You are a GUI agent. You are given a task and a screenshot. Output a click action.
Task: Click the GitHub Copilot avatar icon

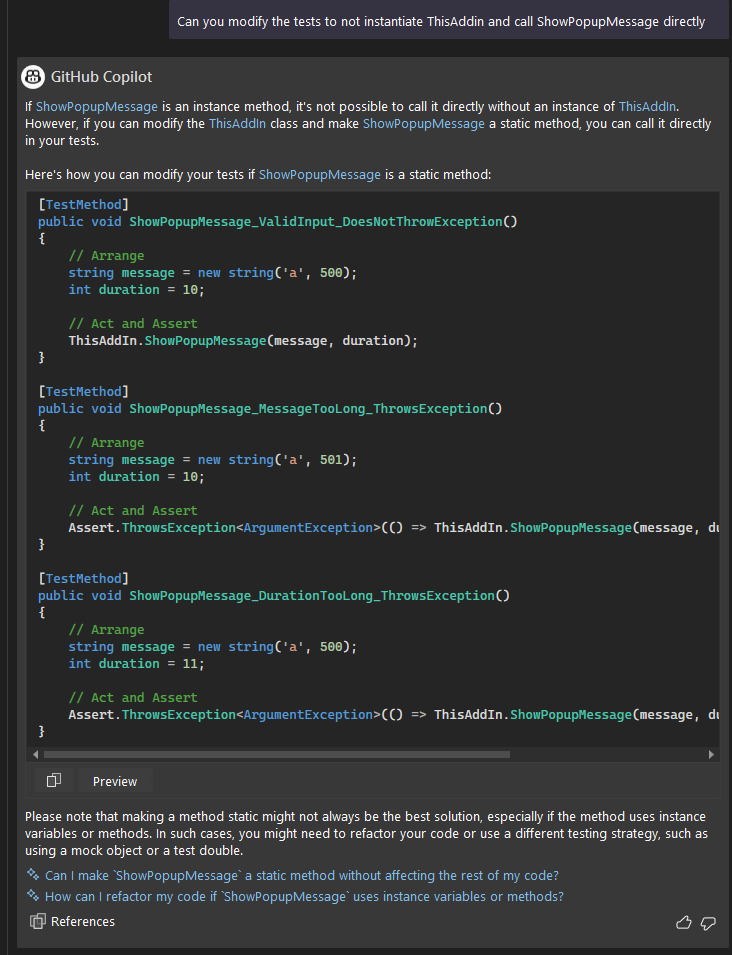(33, 77)
